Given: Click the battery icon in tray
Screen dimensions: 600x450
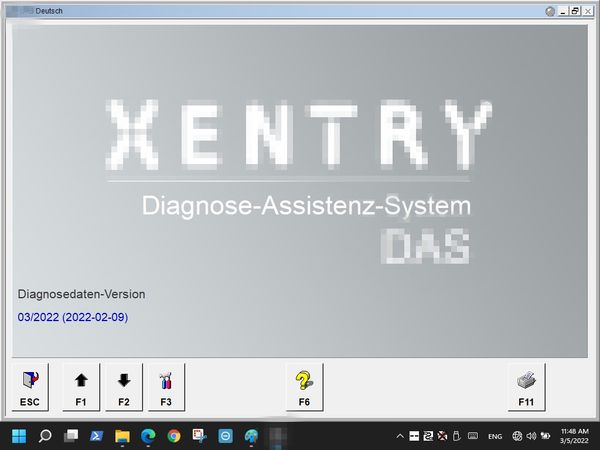Looking at the screenshot, I should click(545, 436).
